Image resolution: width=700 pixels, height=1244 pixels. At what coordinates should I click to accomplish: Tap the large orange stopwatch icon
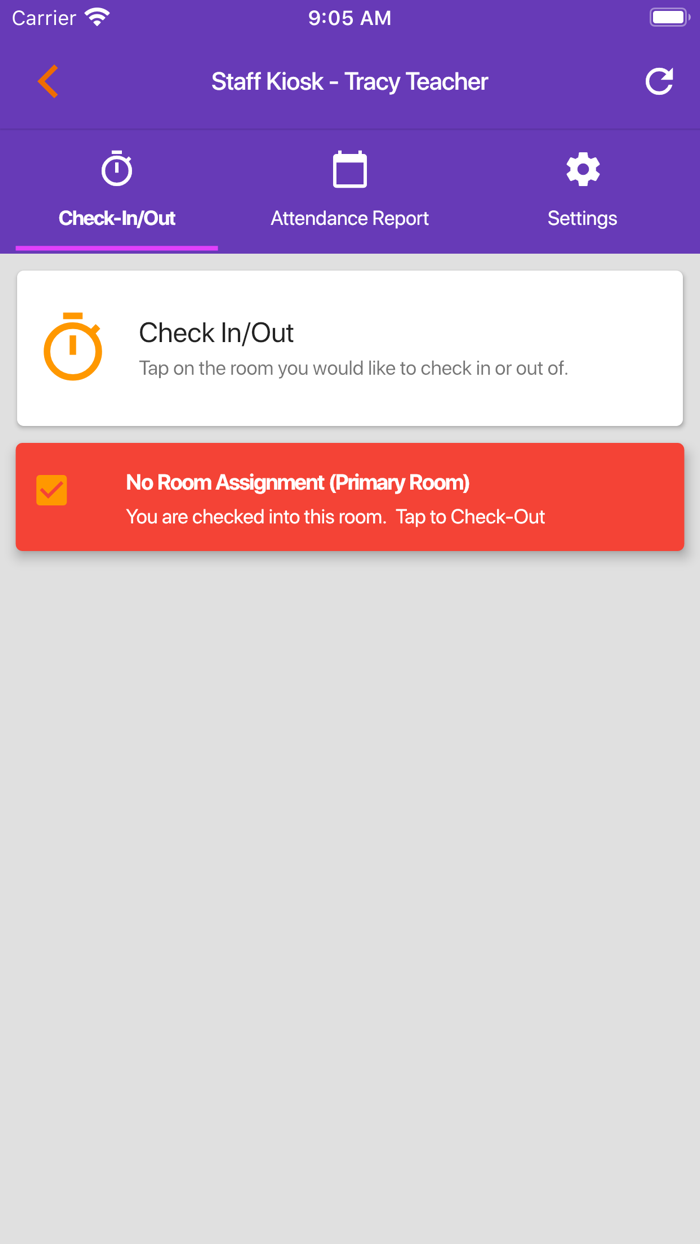click(73, 347)
